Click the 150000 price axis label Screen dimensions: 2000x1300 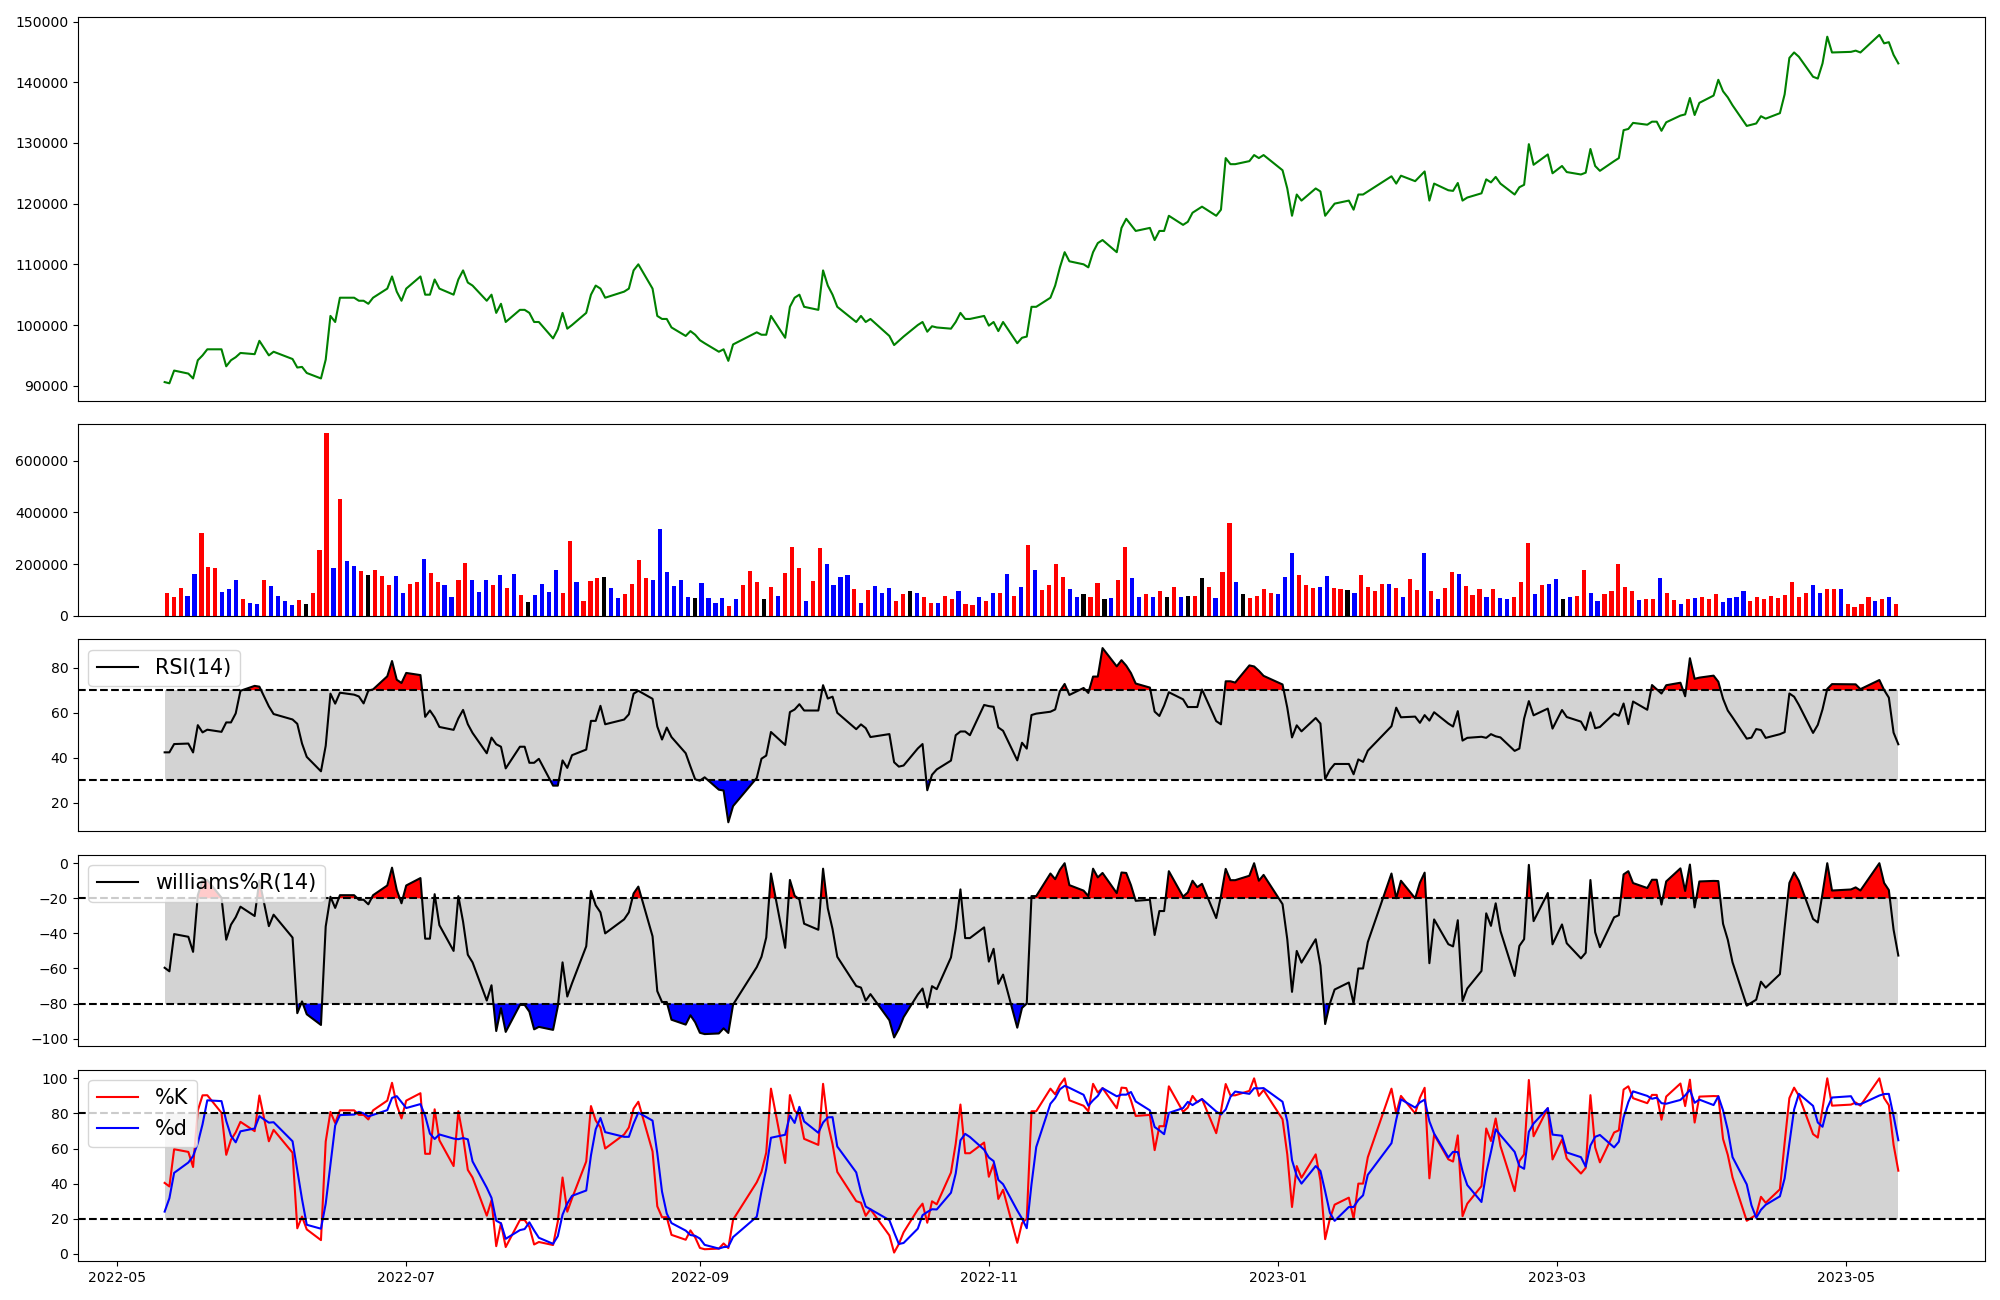point(42,22)
